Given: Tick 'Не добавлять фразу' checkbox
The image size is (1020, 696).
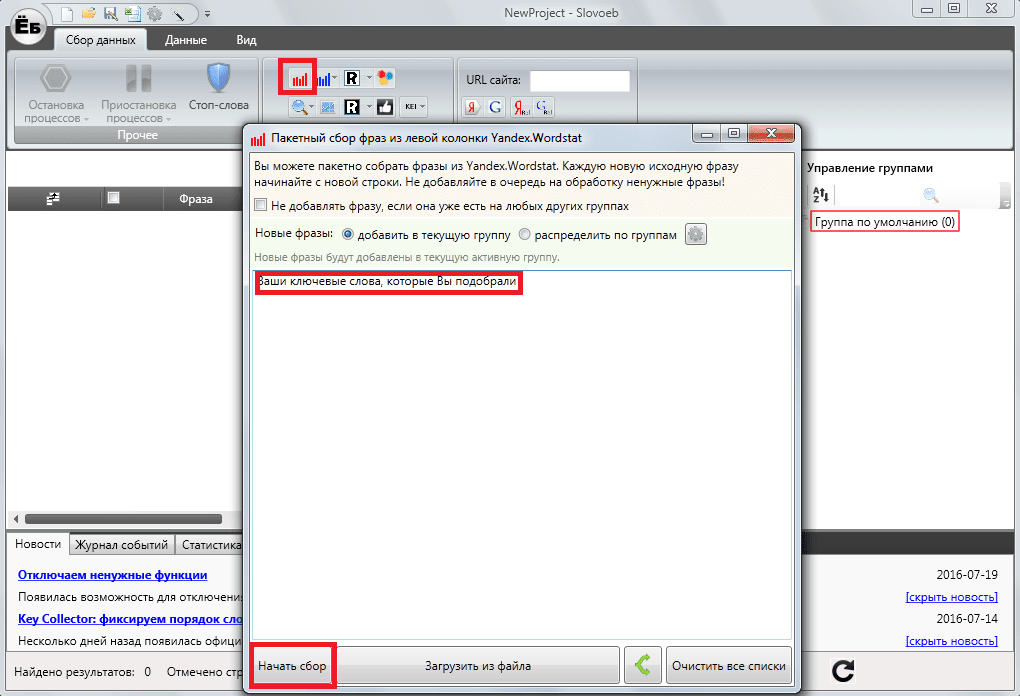Looking at the screenshot, I should tap(261, 205).
